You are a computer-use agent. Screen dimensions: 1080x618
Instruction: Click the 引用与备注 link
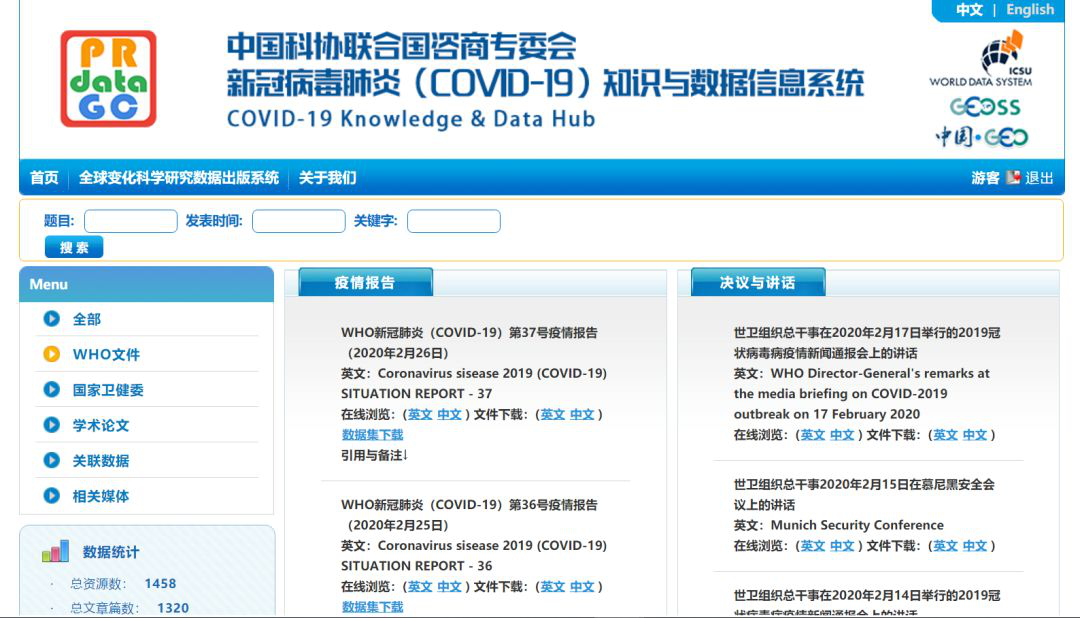point(371,455)
